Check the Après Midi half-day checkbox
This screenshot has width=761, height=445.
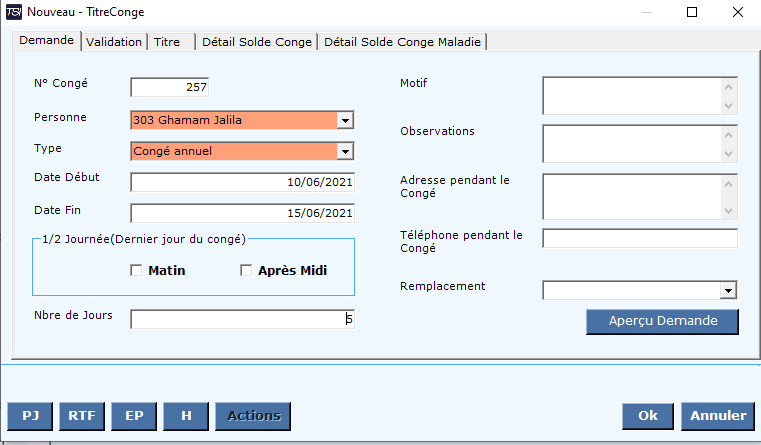click(x=246, y=270)
